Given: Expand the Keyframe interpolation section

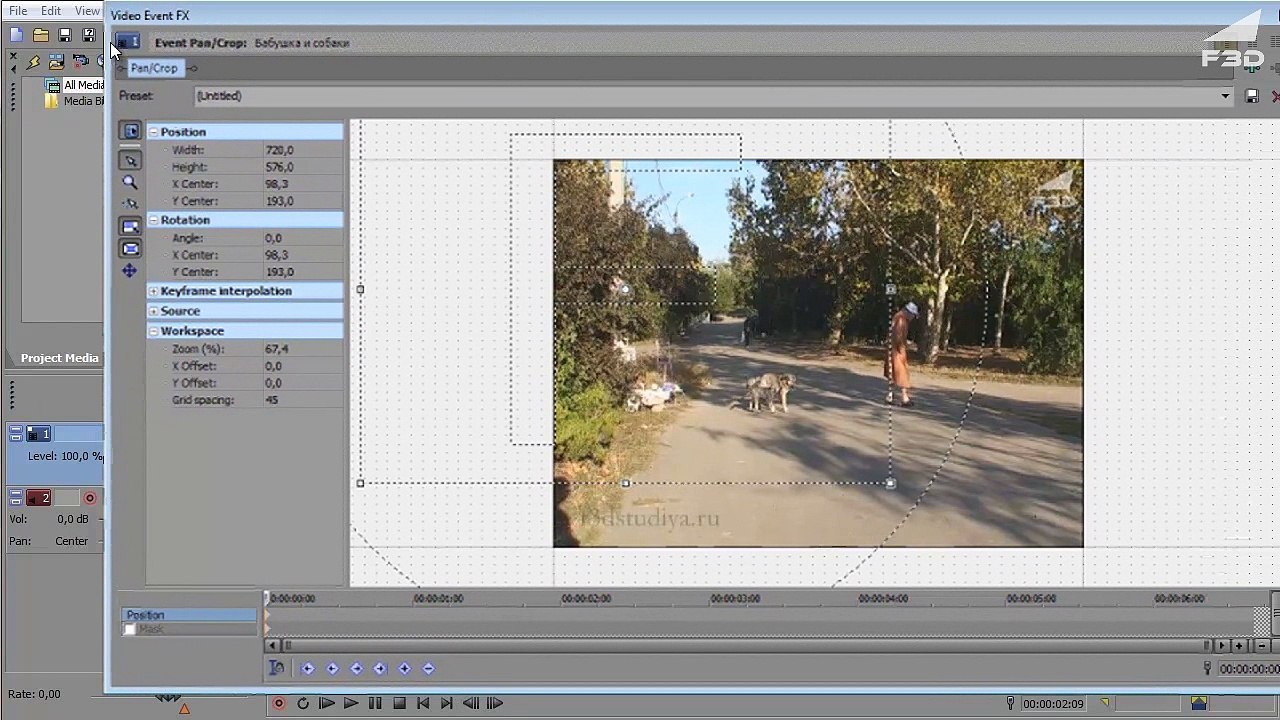Looking at the screenshot, I should pyautogui.click(x=154, y=291).
